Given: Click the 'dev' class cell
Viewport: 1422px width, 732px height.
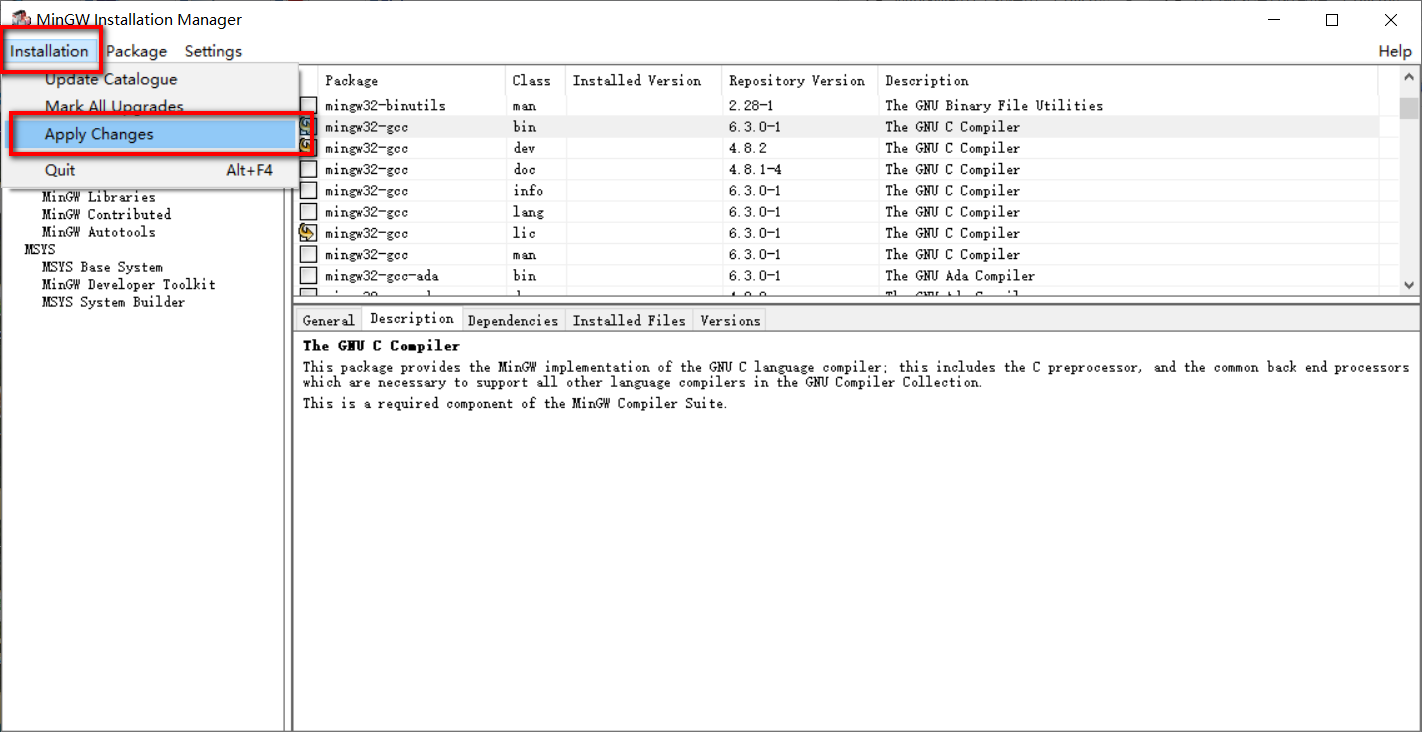Looking at the screenshot, I should point(524,148).
